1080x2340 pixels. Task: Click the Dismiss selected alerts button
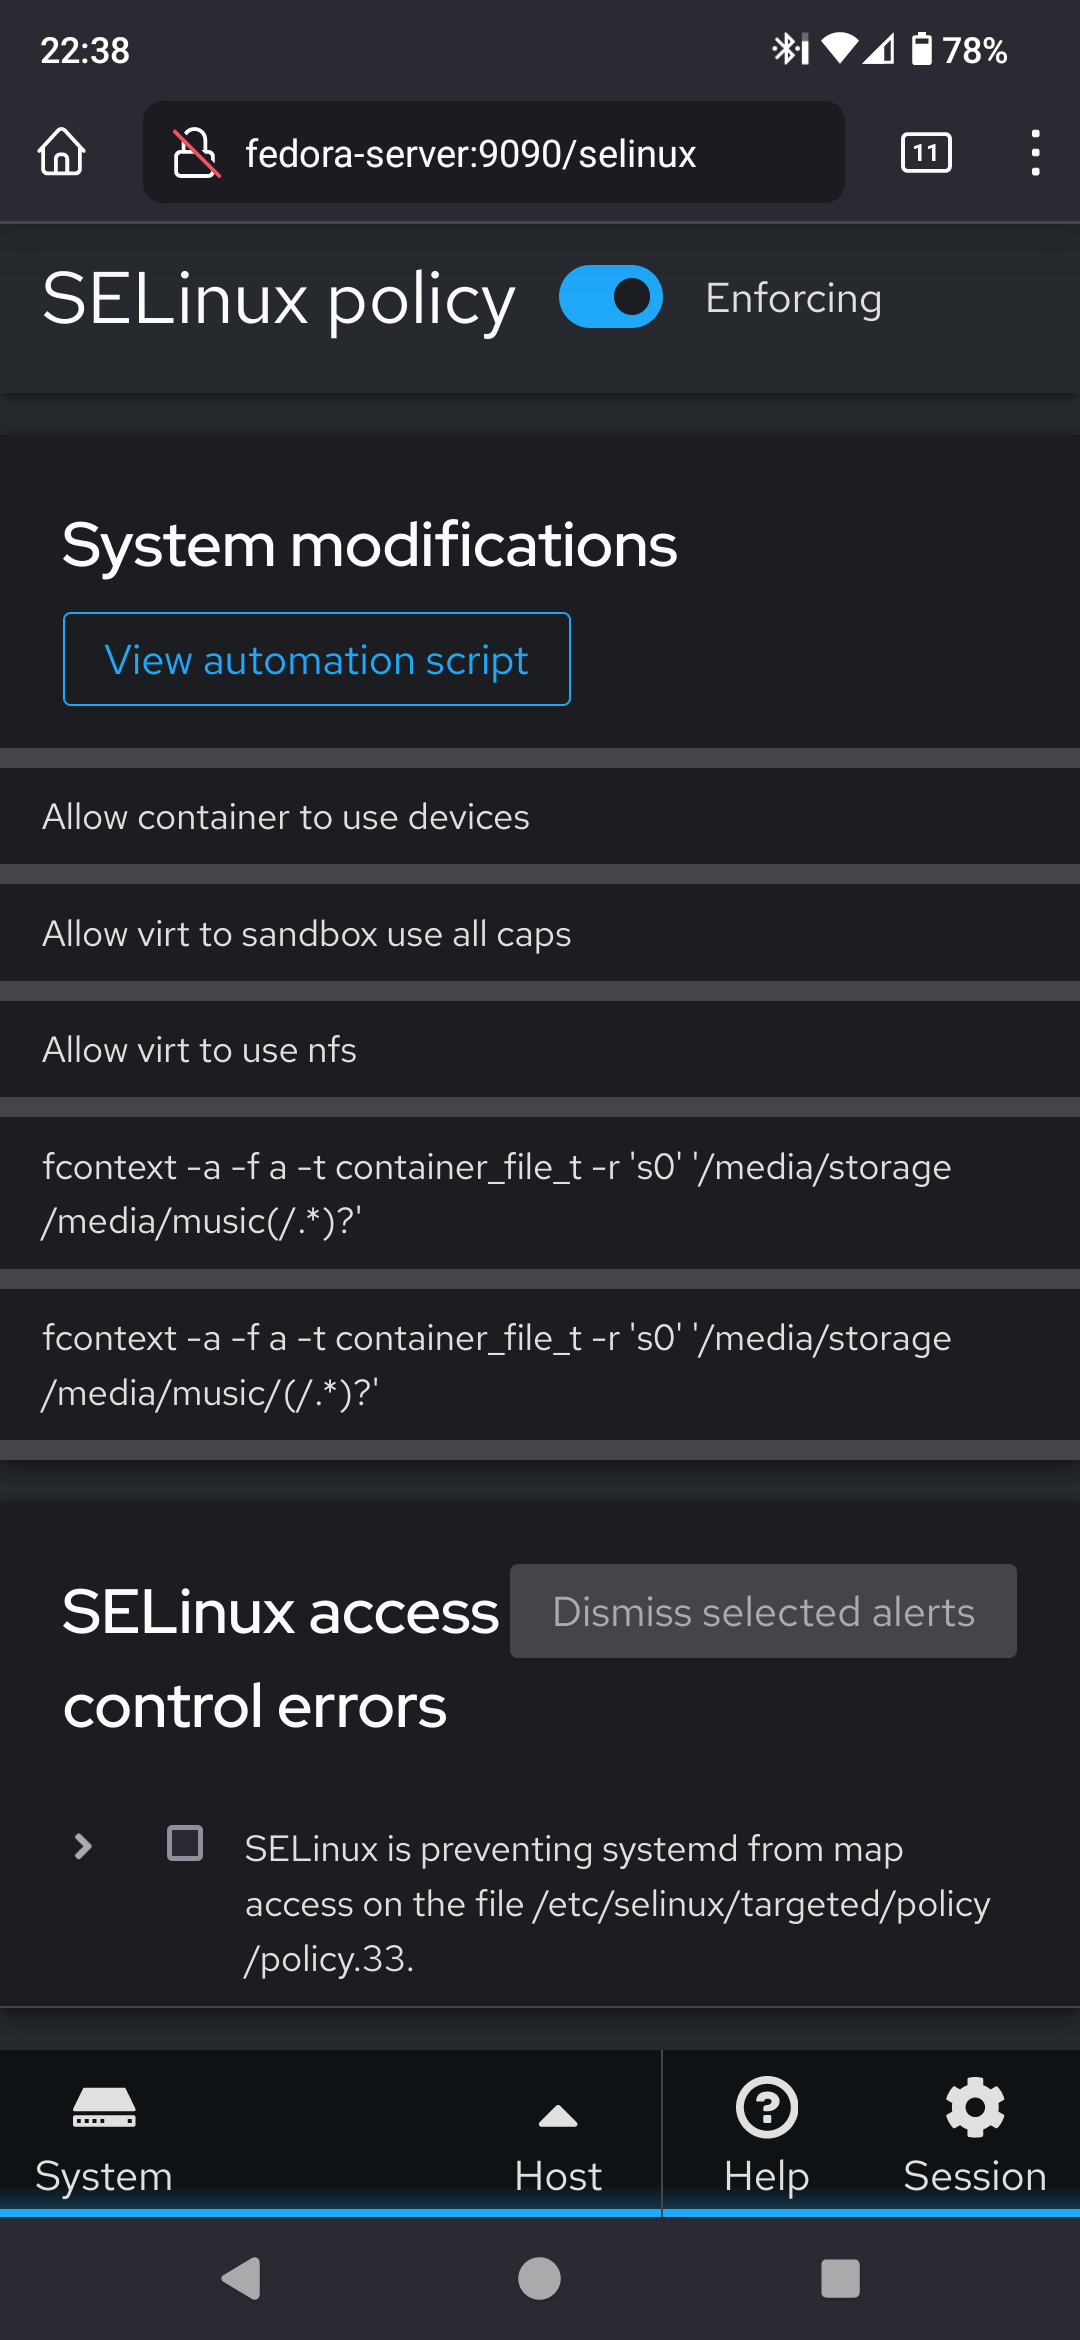(x=763, y=1611)
